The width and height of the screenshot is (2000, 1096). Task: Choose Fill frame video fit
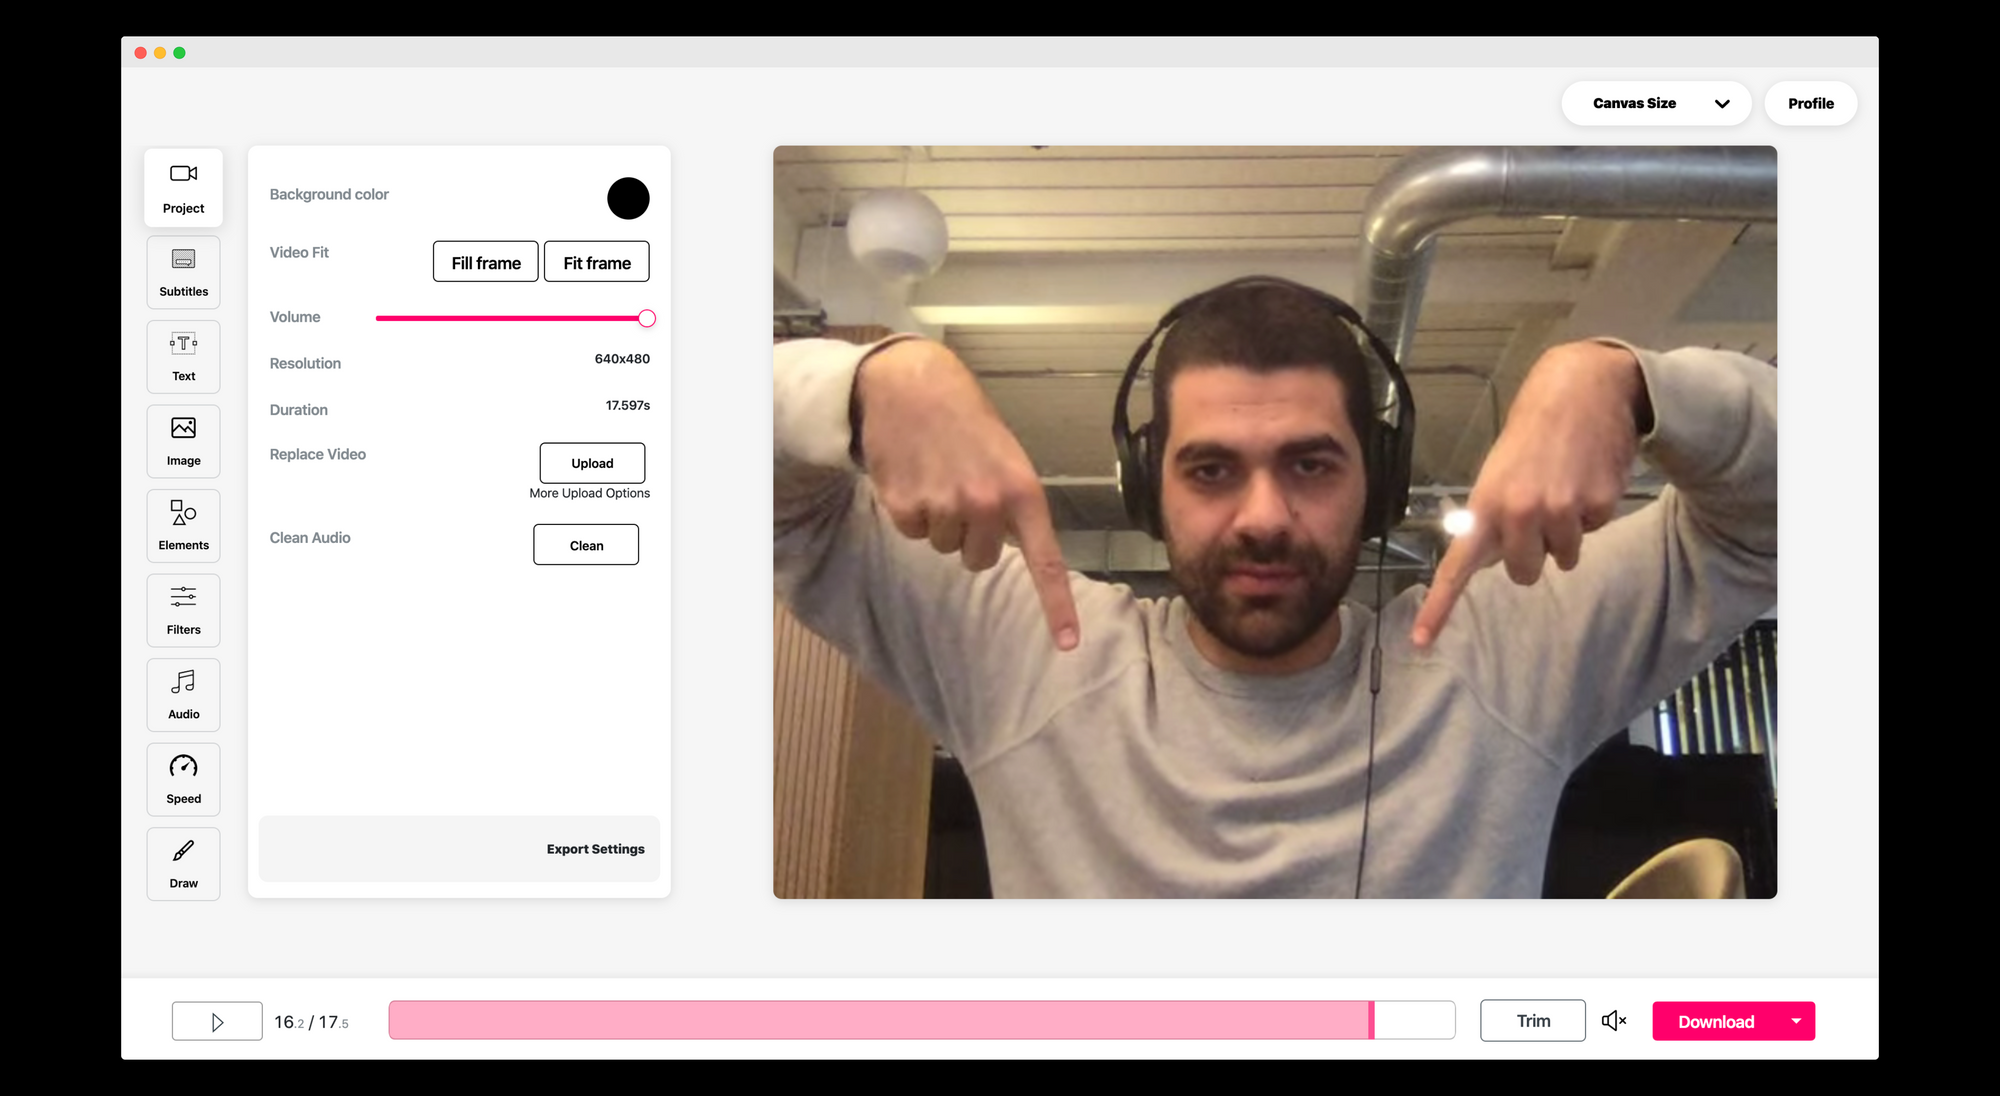[486, 262]
